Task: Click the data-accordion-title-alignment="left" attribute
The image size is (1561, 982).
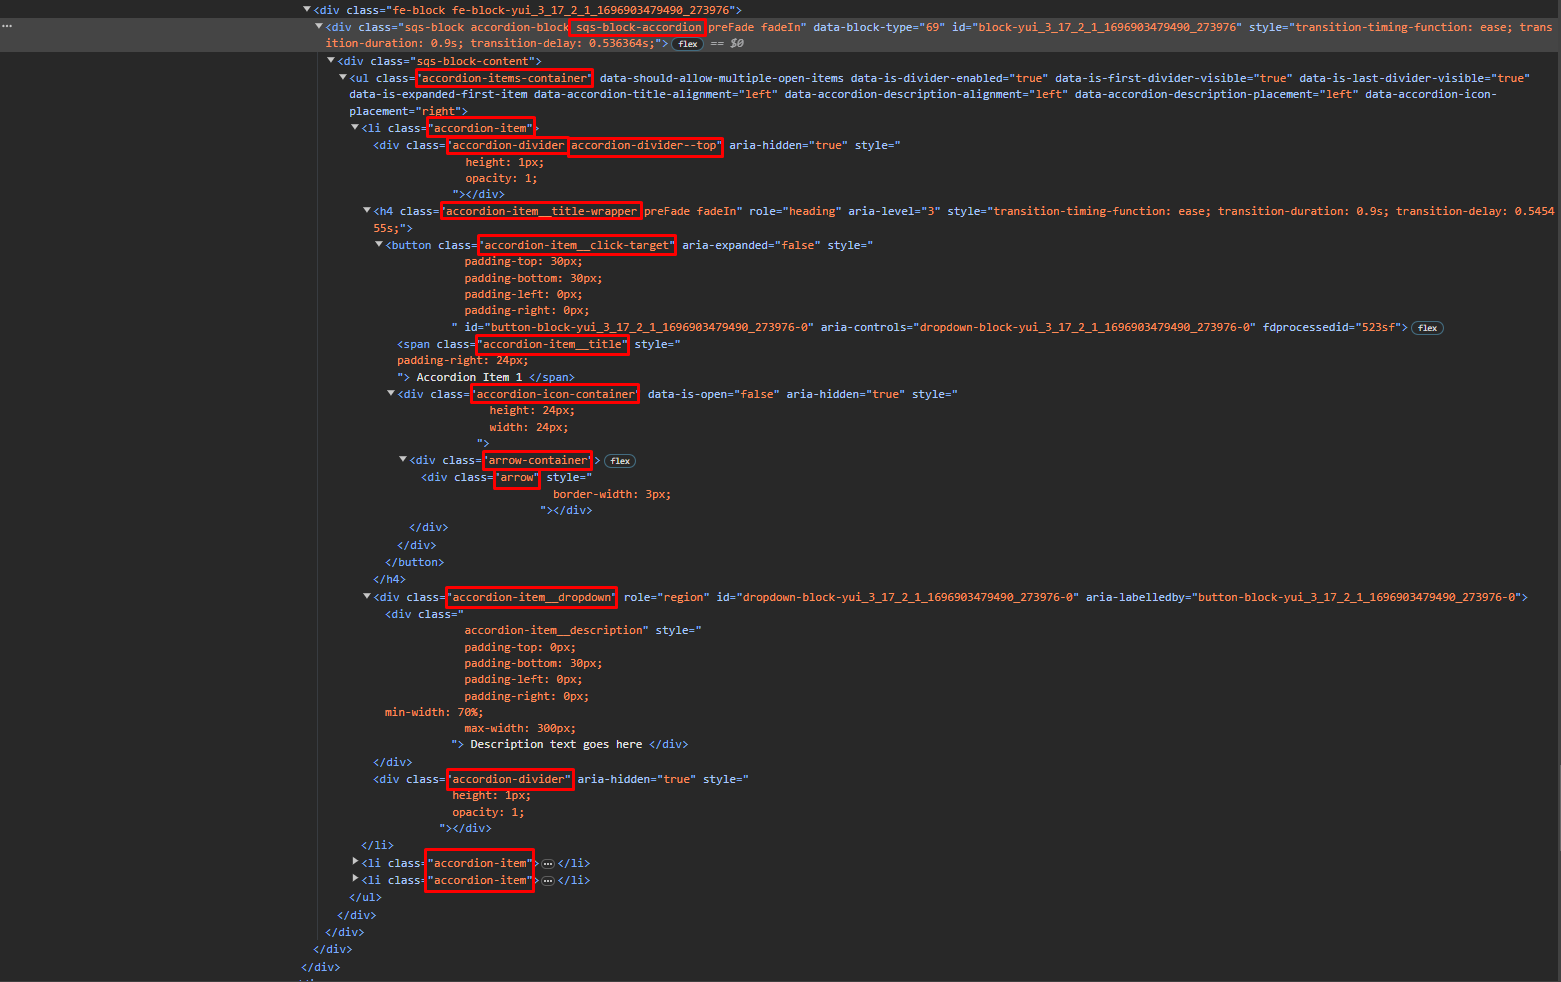Action: coord(656,94)
